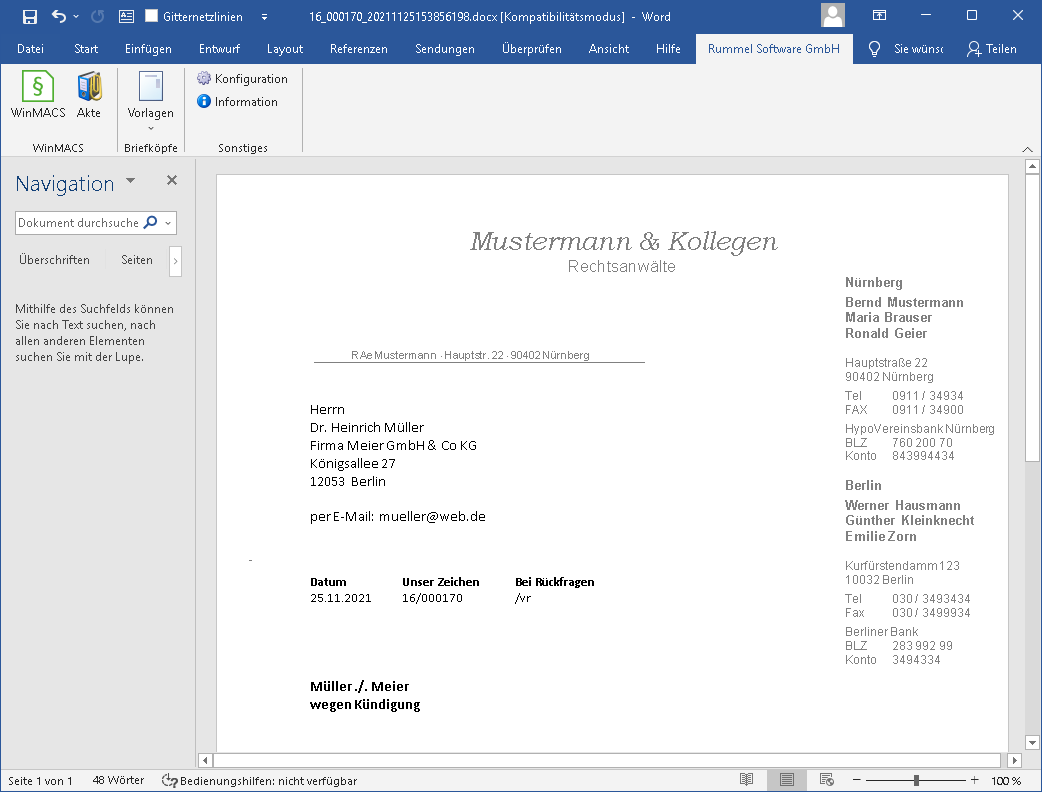Save the document with the floppy disk icon
The height and width of the screenshot is (792, 1043).
click(29, 17)
